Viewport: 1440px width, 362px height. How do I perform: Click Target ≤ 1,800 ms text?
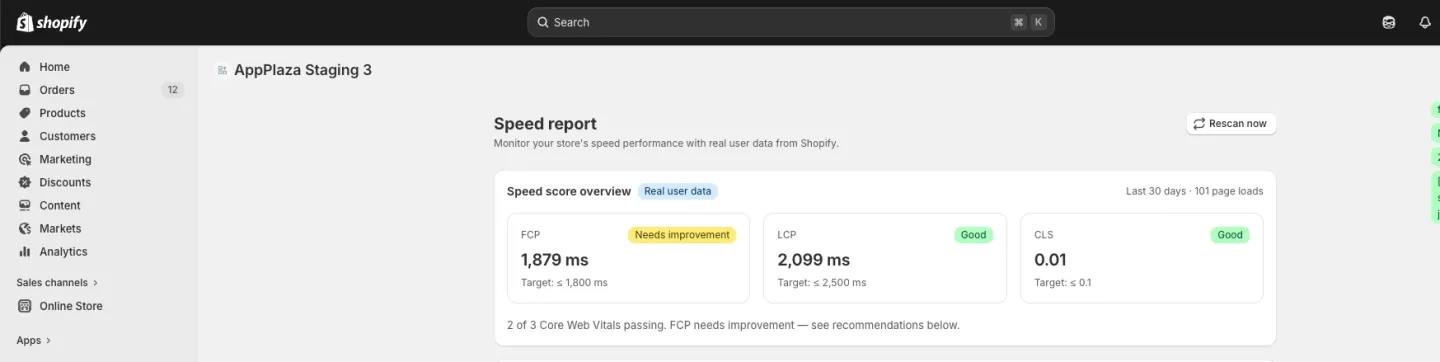coord(564,283)
